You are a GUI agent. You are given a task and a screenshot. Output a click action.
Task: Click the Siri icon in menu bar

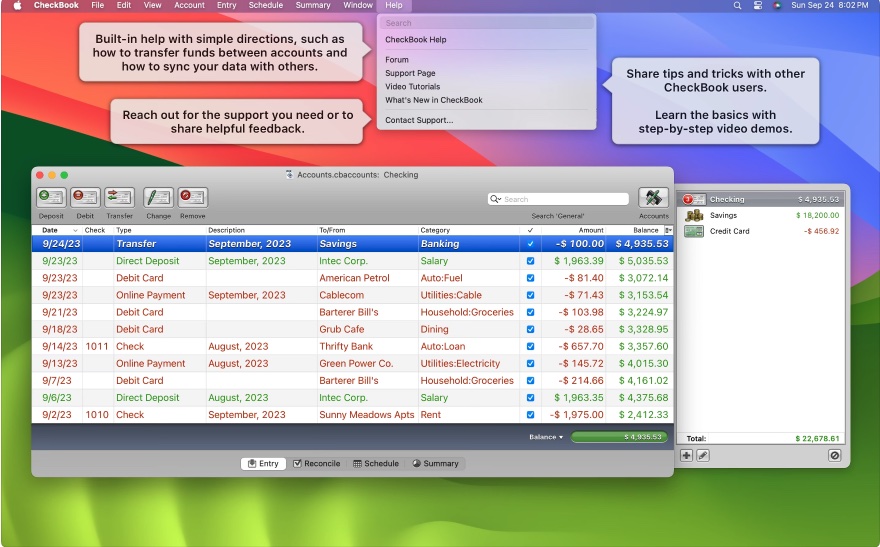coord(777,5)
